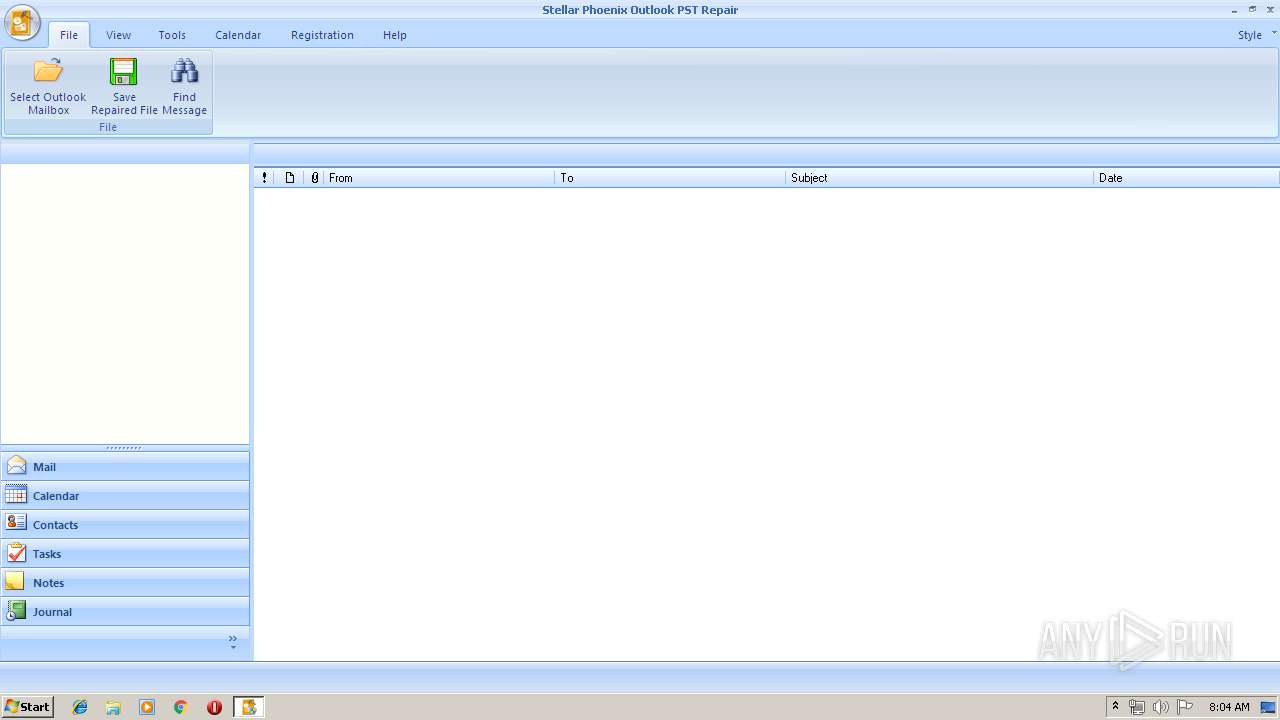Launch Internet Explorer from taskbar
This screenshot has width=1280, height=720.
pyautogui.click(x=80, y=707)
